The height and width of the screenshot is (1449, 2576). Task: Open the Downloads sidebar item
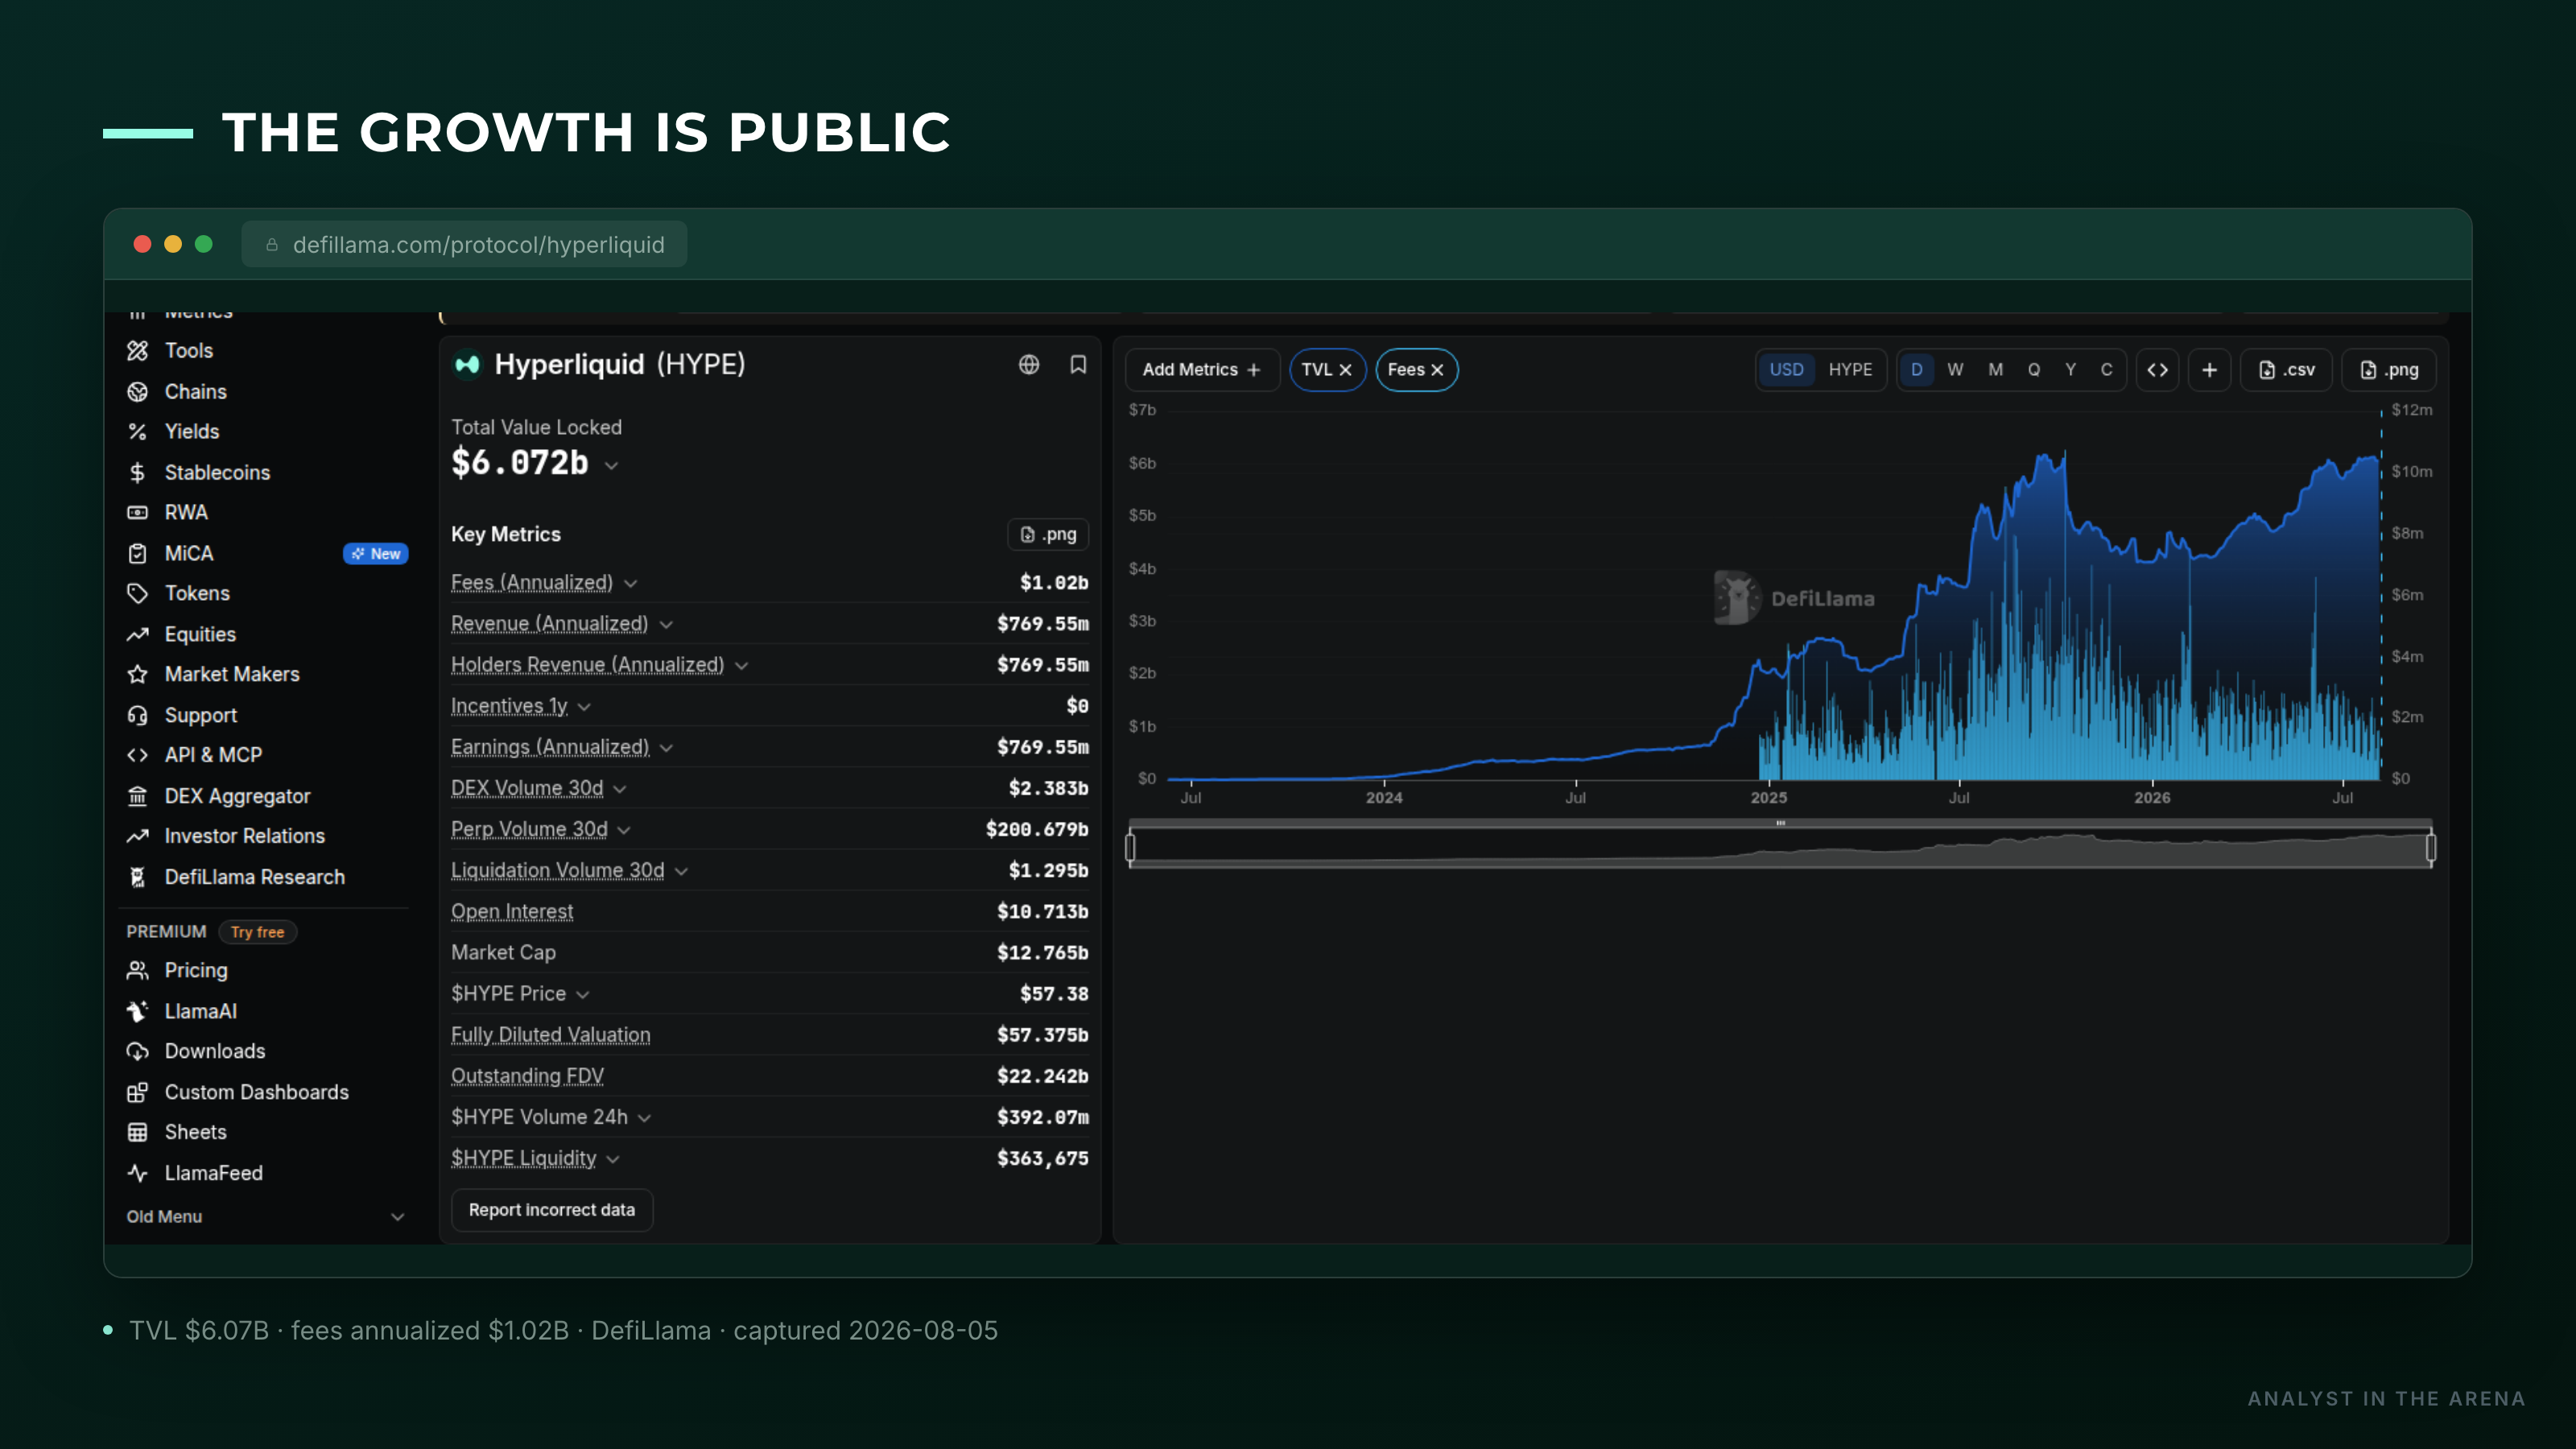pos(215,1051)
